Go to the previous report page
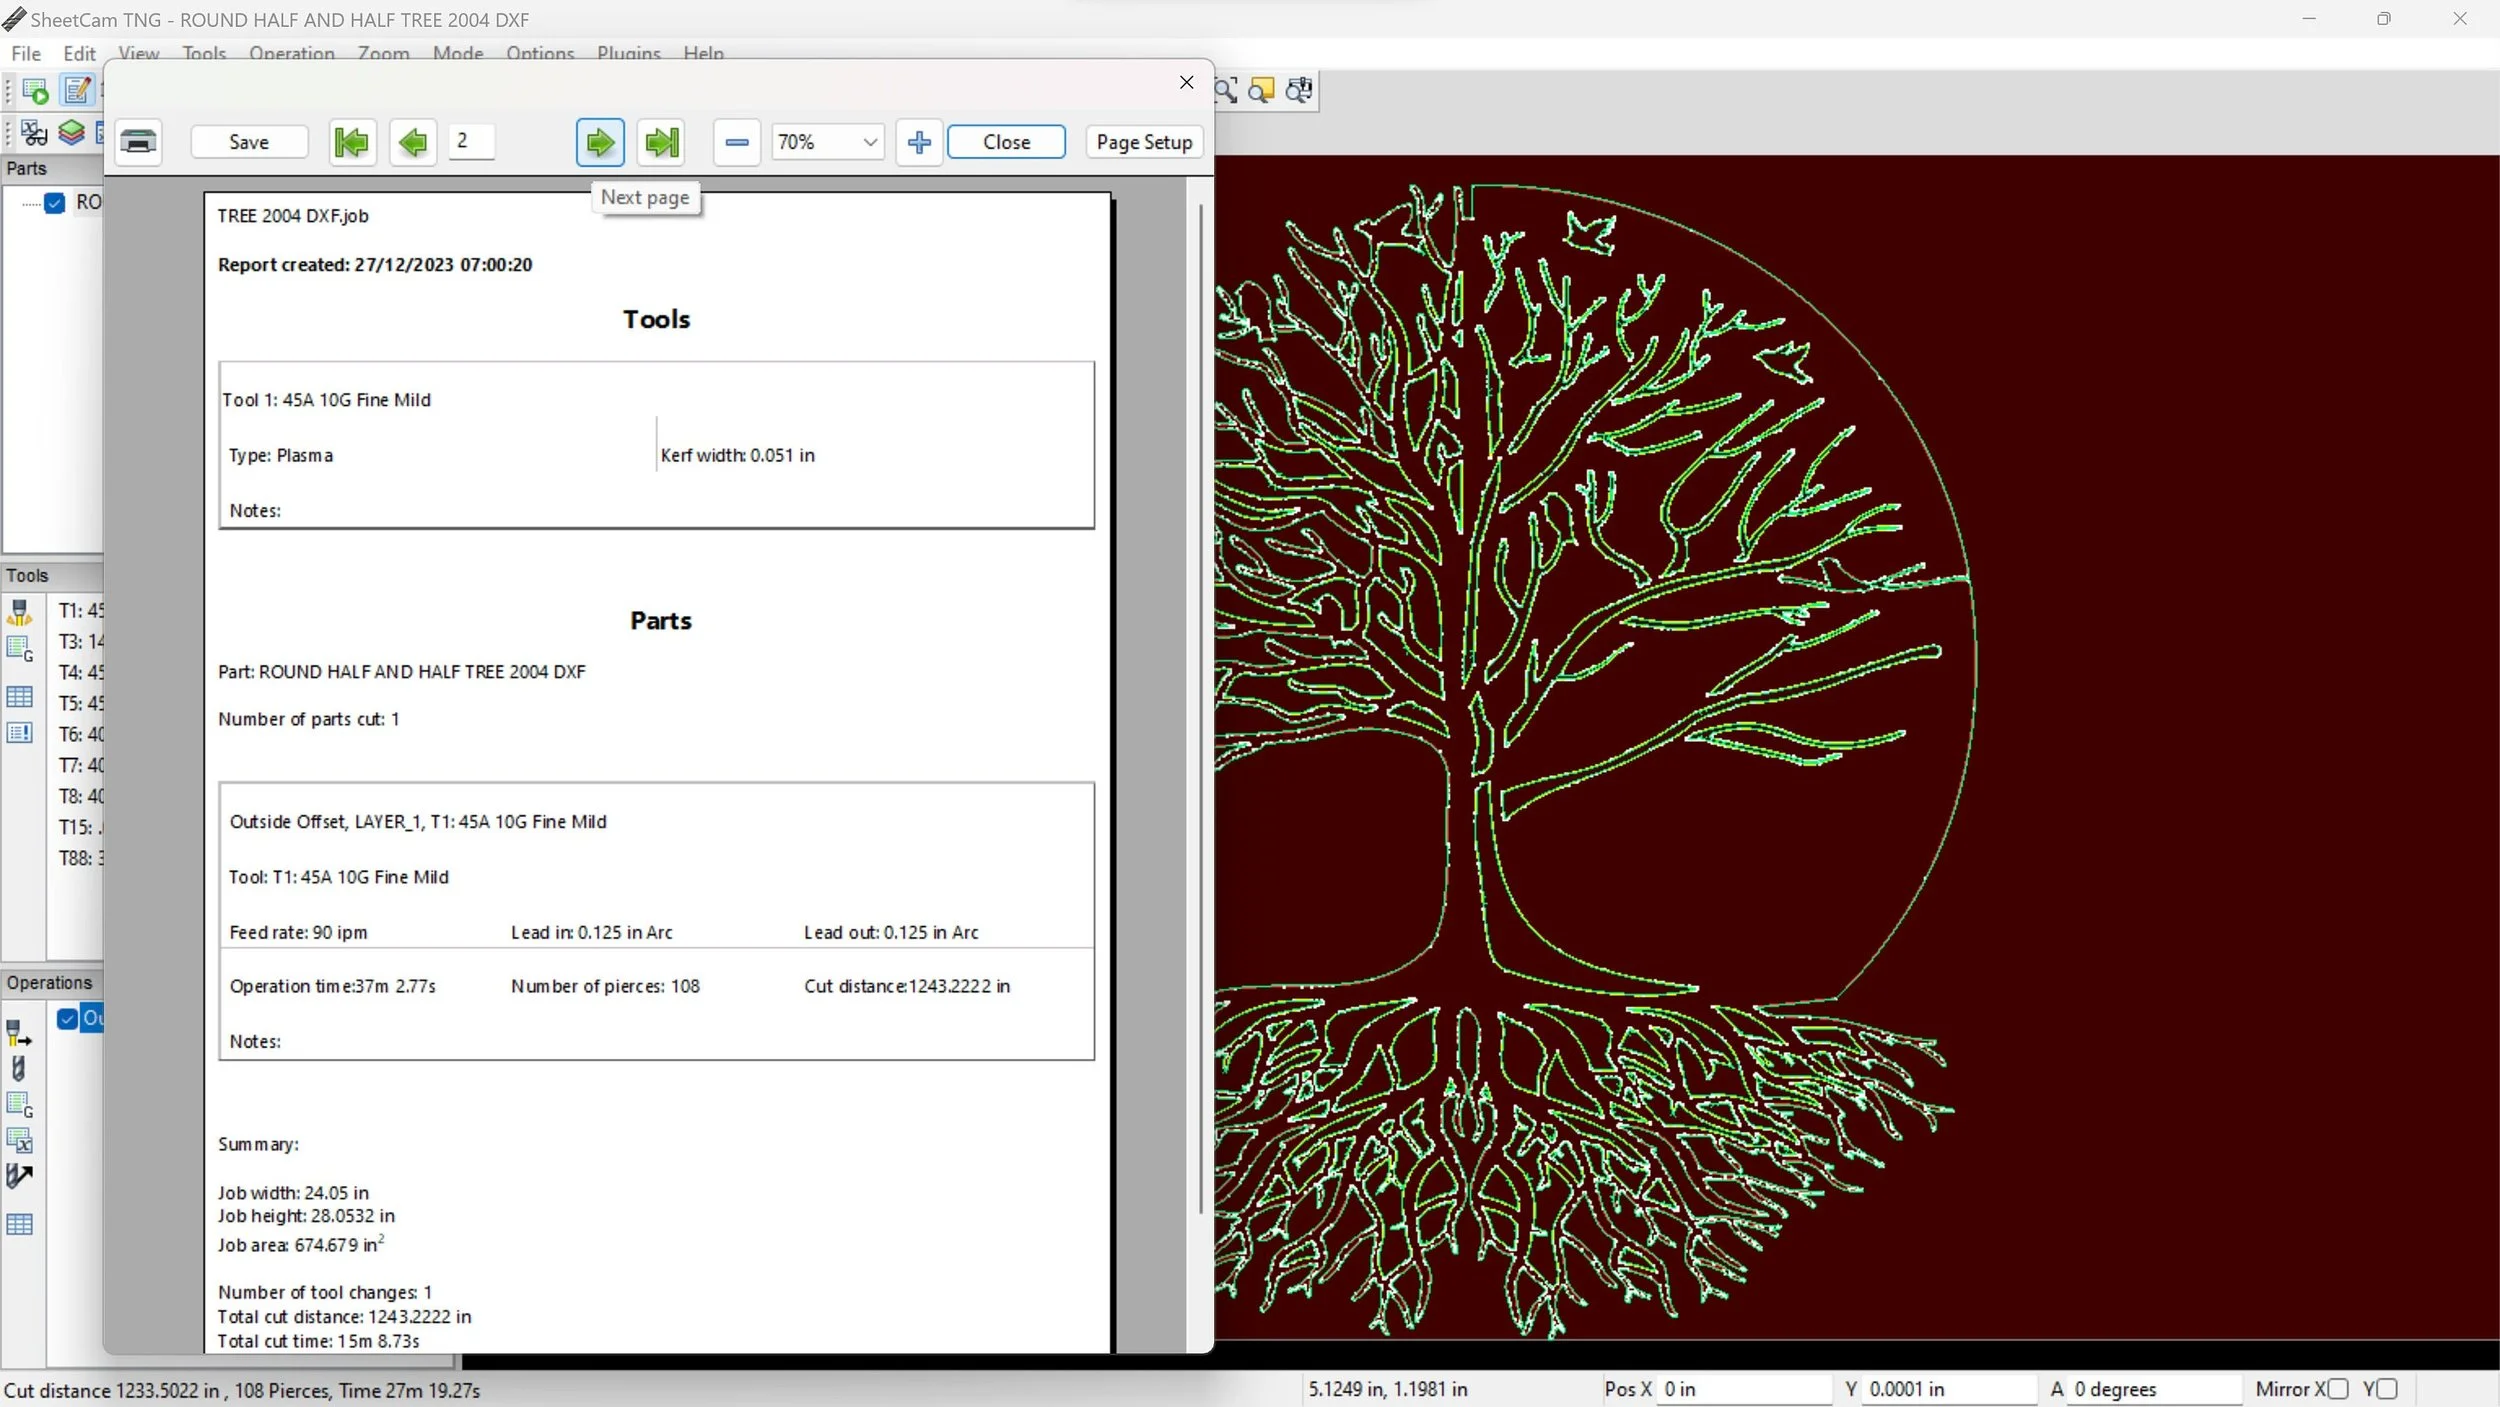The height and width of the screenshot is (1407, 2500). (412, 142)
